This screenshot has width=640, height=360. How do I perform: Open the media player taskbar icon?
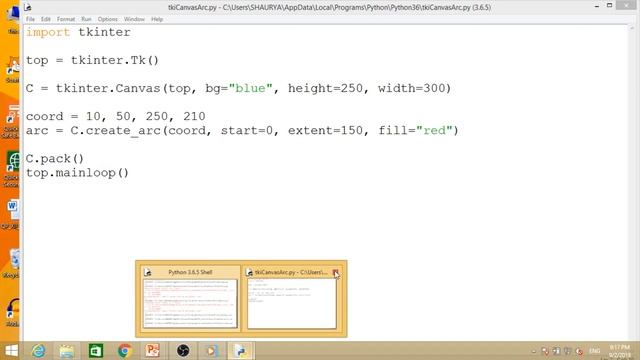tap(211, 351)
